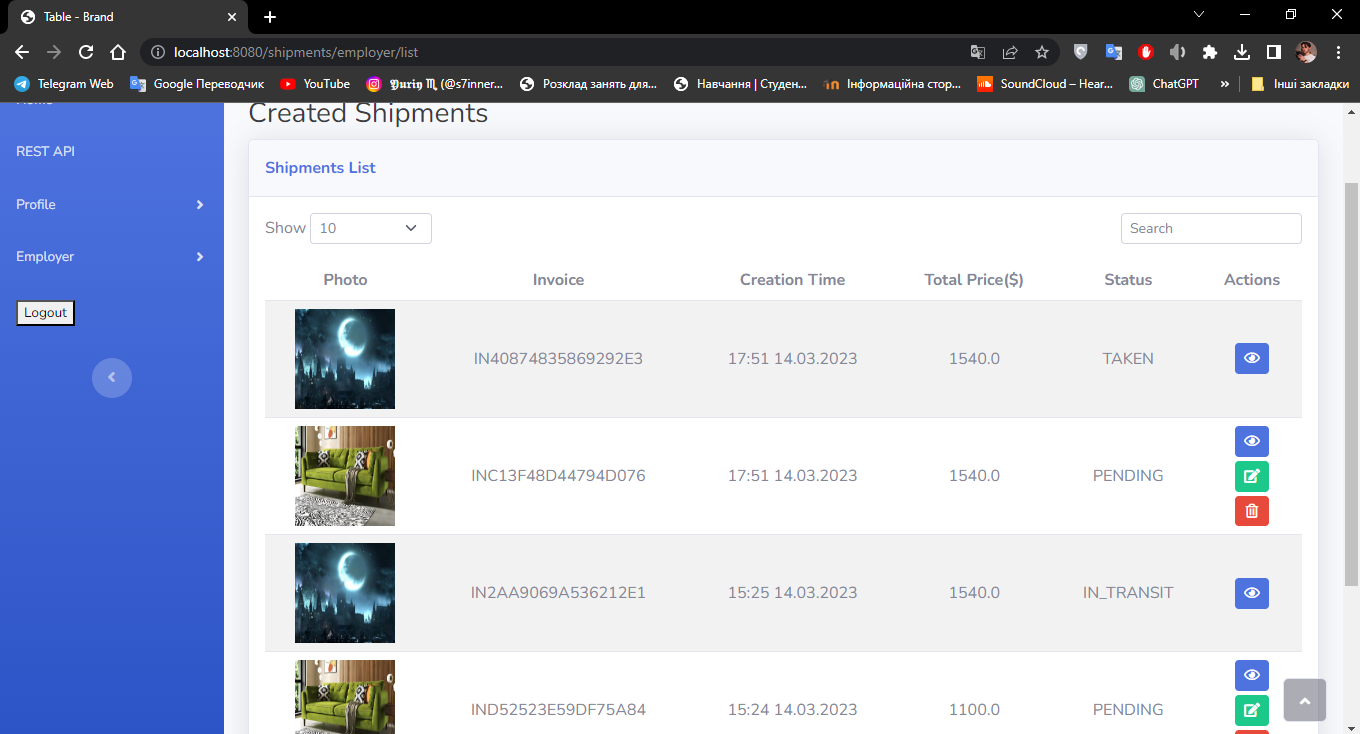Collapse the sidebar with round chevron button
Image resolution: width=1360 pixels, height=734 pixels.
point(112,377)
